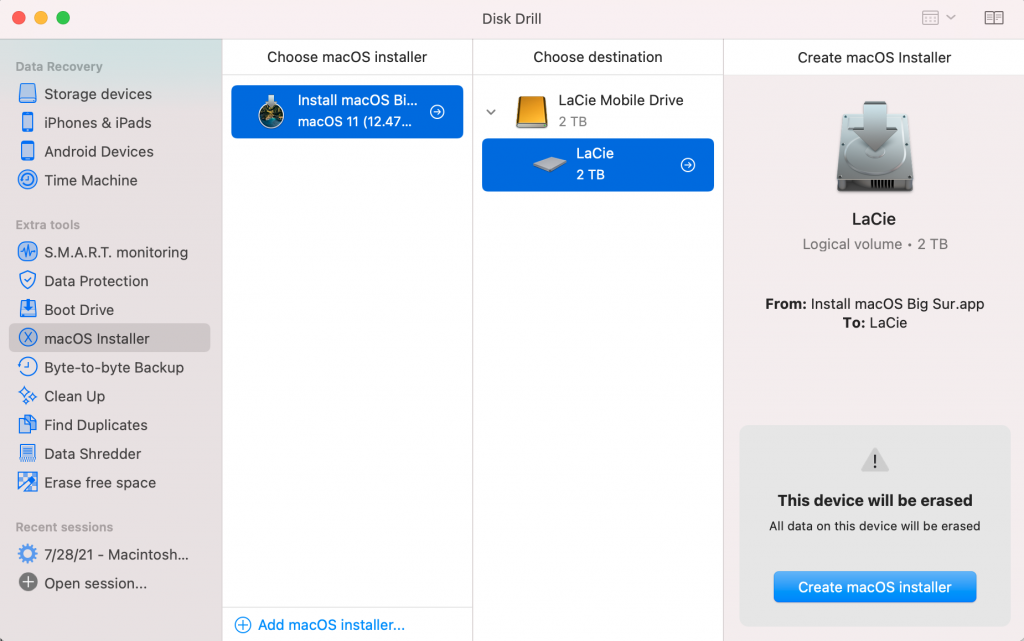1024x641 pixels.
Task: Collapse the LaCie Mobile Drive entry
Action: tap(491, 112)
